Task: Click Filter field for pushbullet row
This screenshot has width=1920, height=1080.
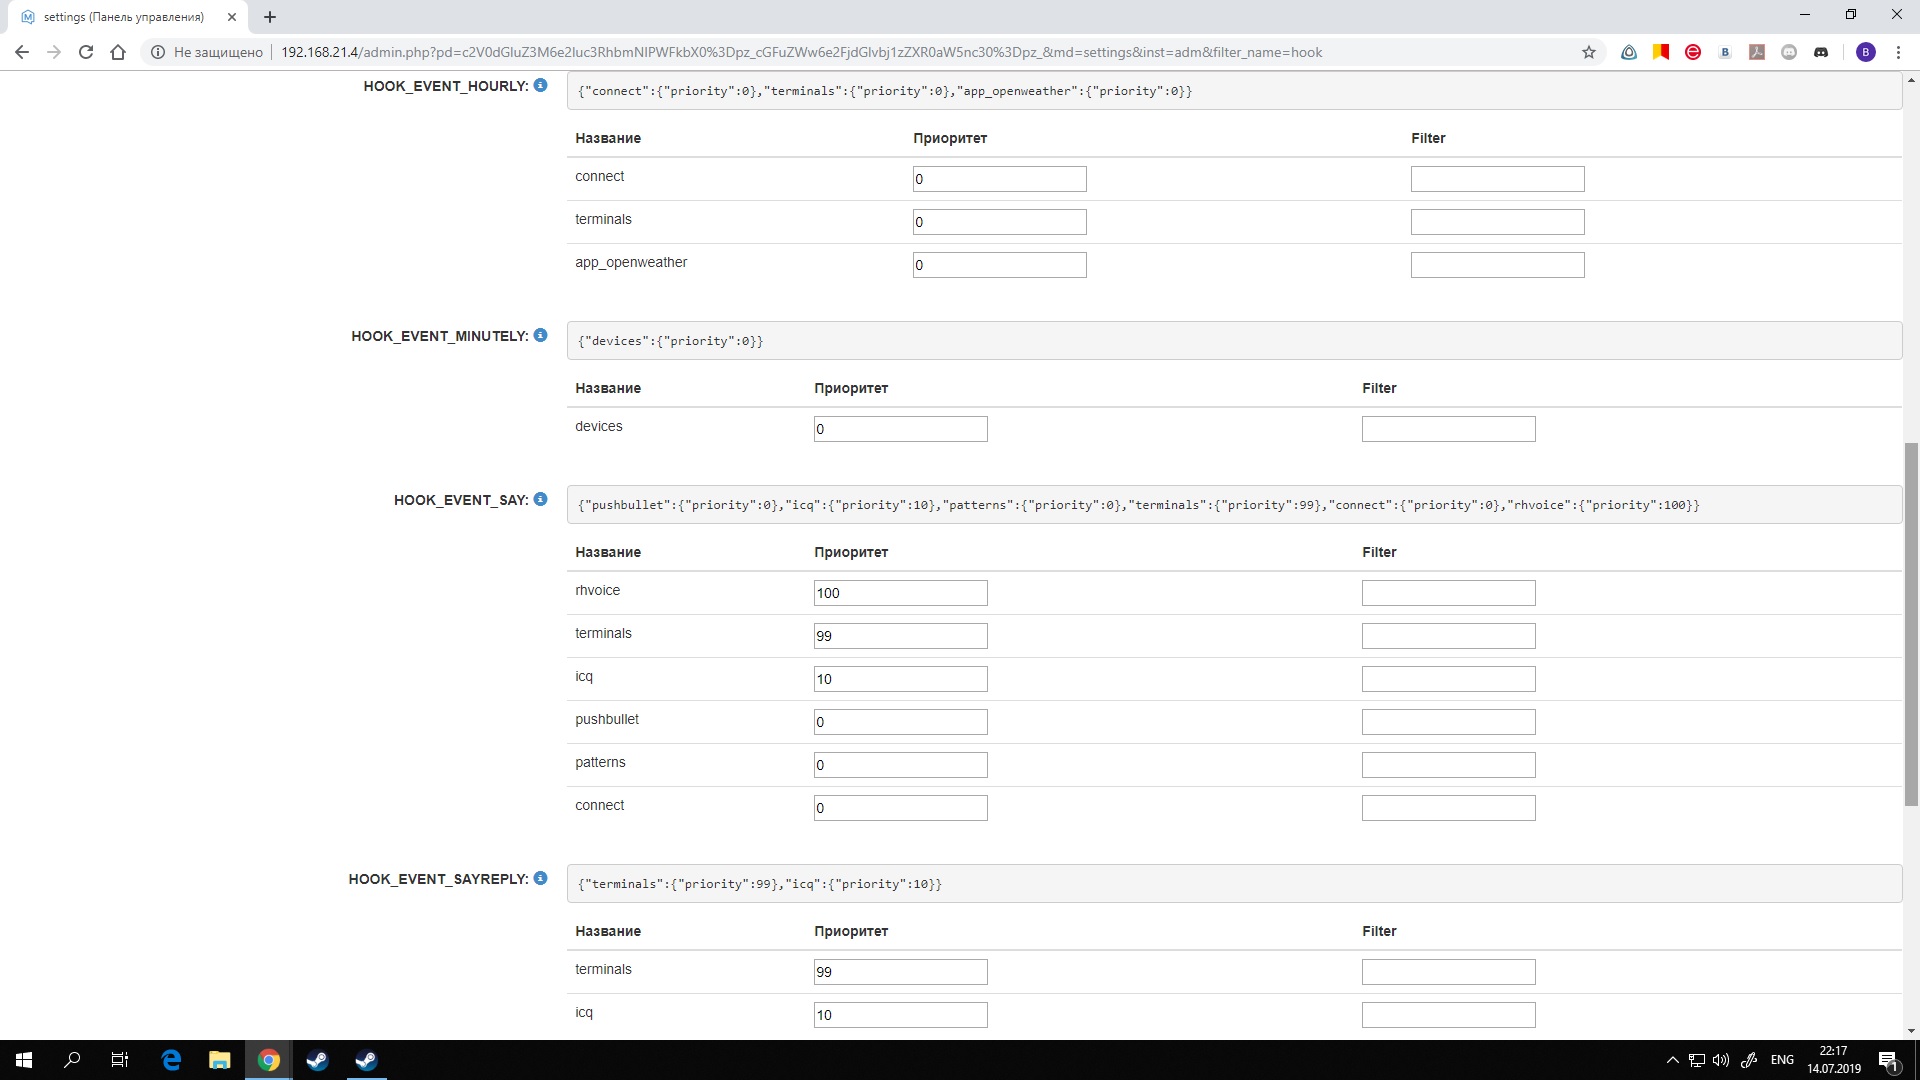Action: coord(1448,722)
